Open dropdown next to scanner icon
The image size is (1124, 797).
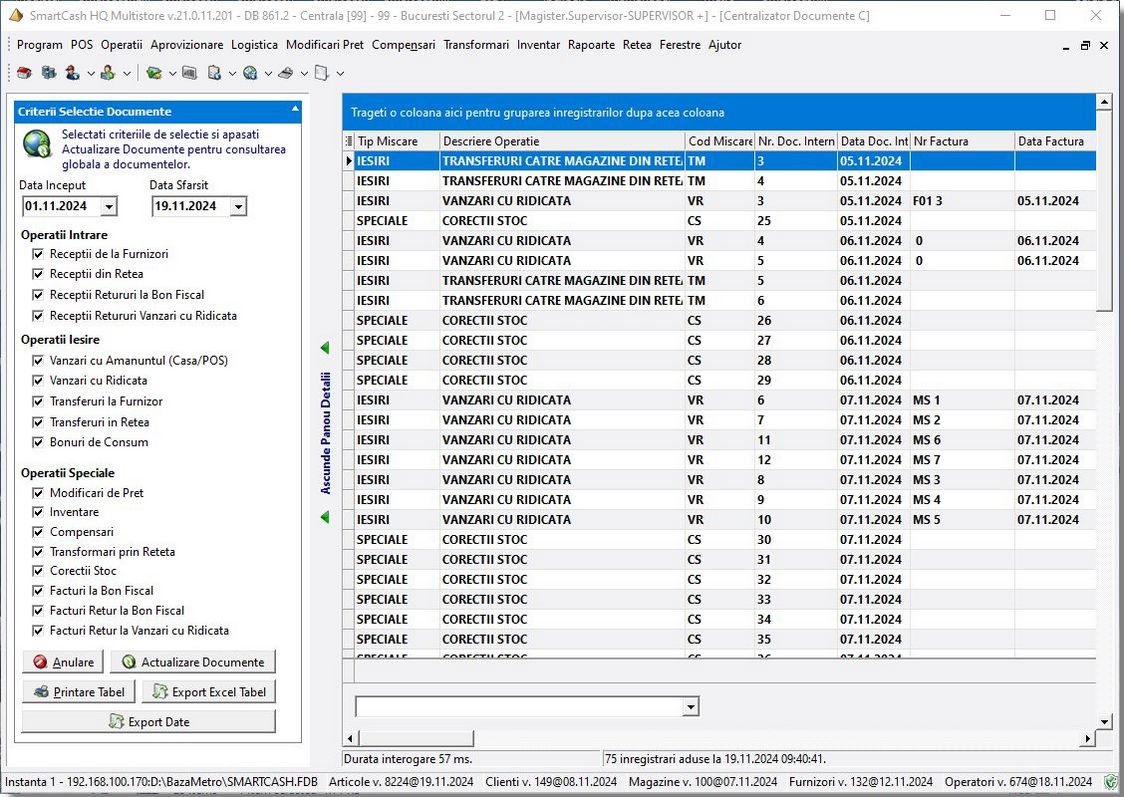point(304,73)
